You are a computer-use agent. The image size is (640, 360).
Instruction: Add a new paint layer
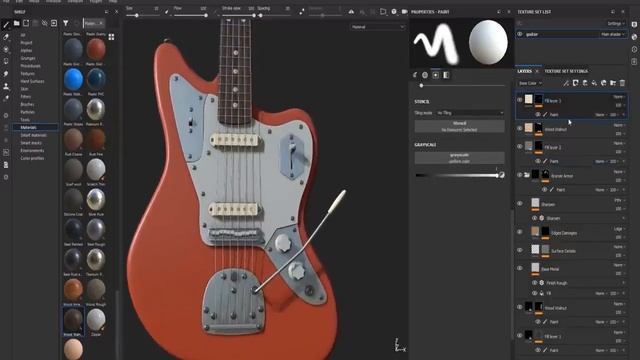[585, 83]
